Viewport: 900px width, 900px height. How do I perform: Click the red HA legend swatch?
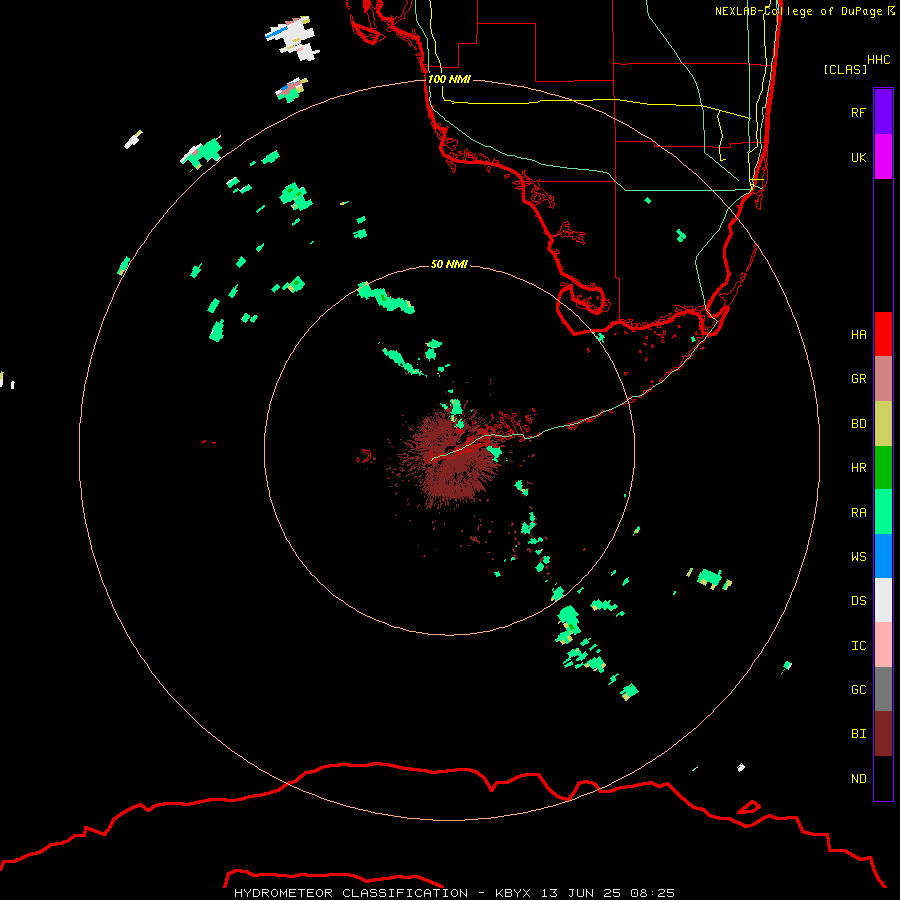pyautogui.click(x=883, y=334)
